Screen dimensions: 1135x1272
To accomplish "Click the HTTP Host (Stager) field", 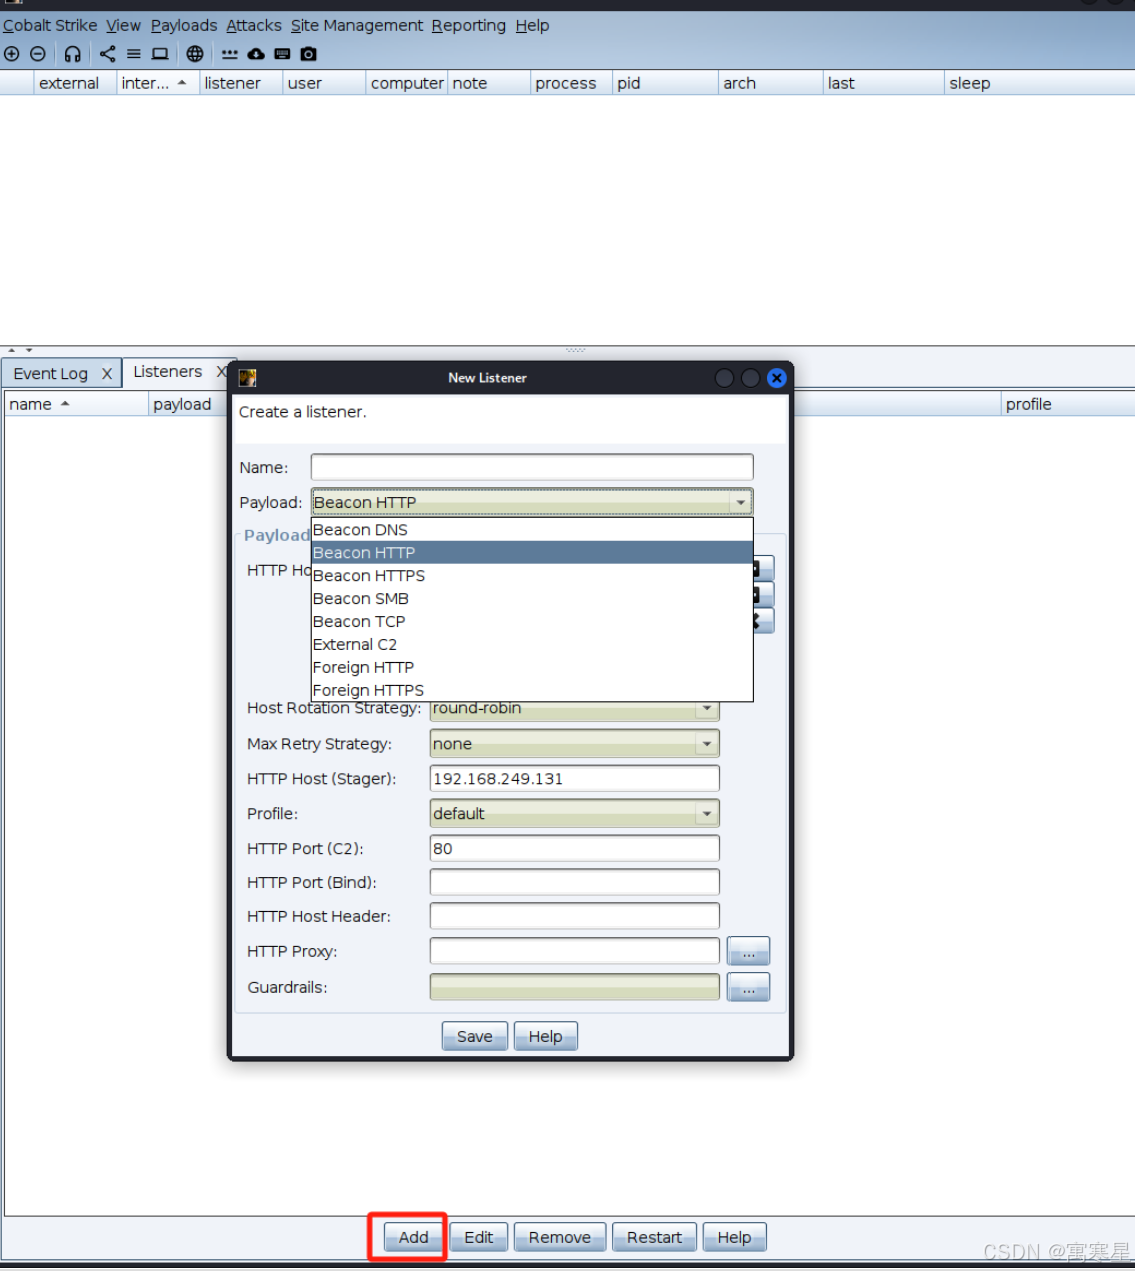I will pyautogui.click(x=574, y=779).
